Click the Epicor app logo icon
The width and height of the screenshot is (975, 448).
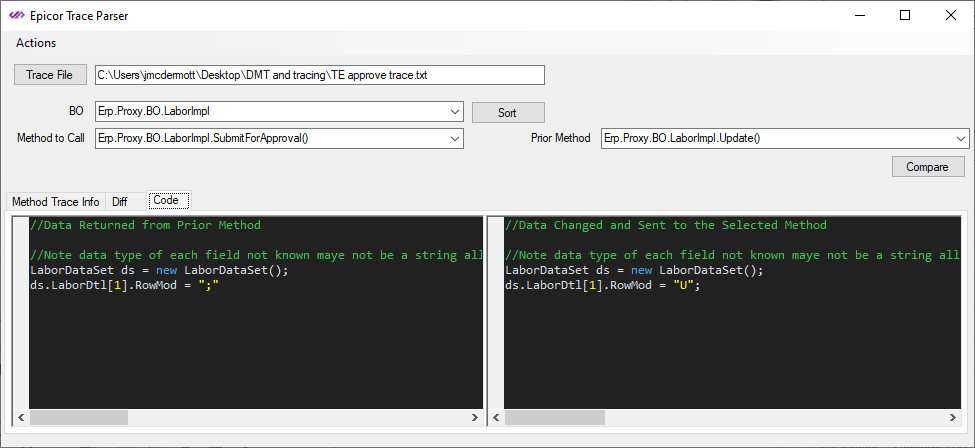click(x=17, y=16)
